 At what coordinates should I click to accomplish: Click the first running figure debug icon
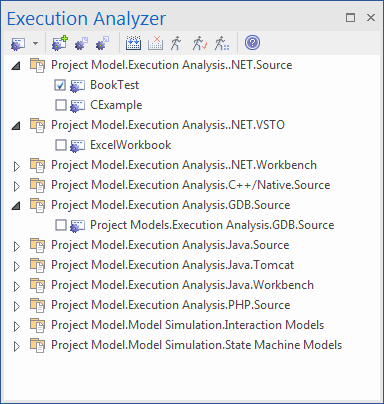pyautogui.click(x=176, y=43)
